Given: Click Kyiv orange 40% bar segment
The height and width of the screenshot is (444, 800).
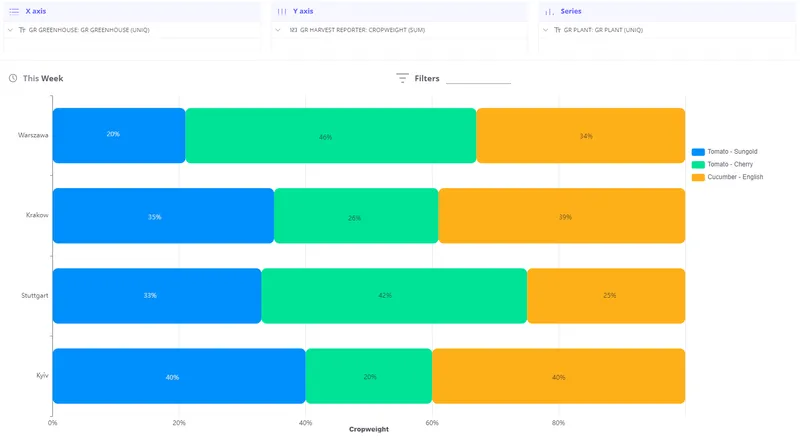Looking at the screenshot, I should click(559, 376).
